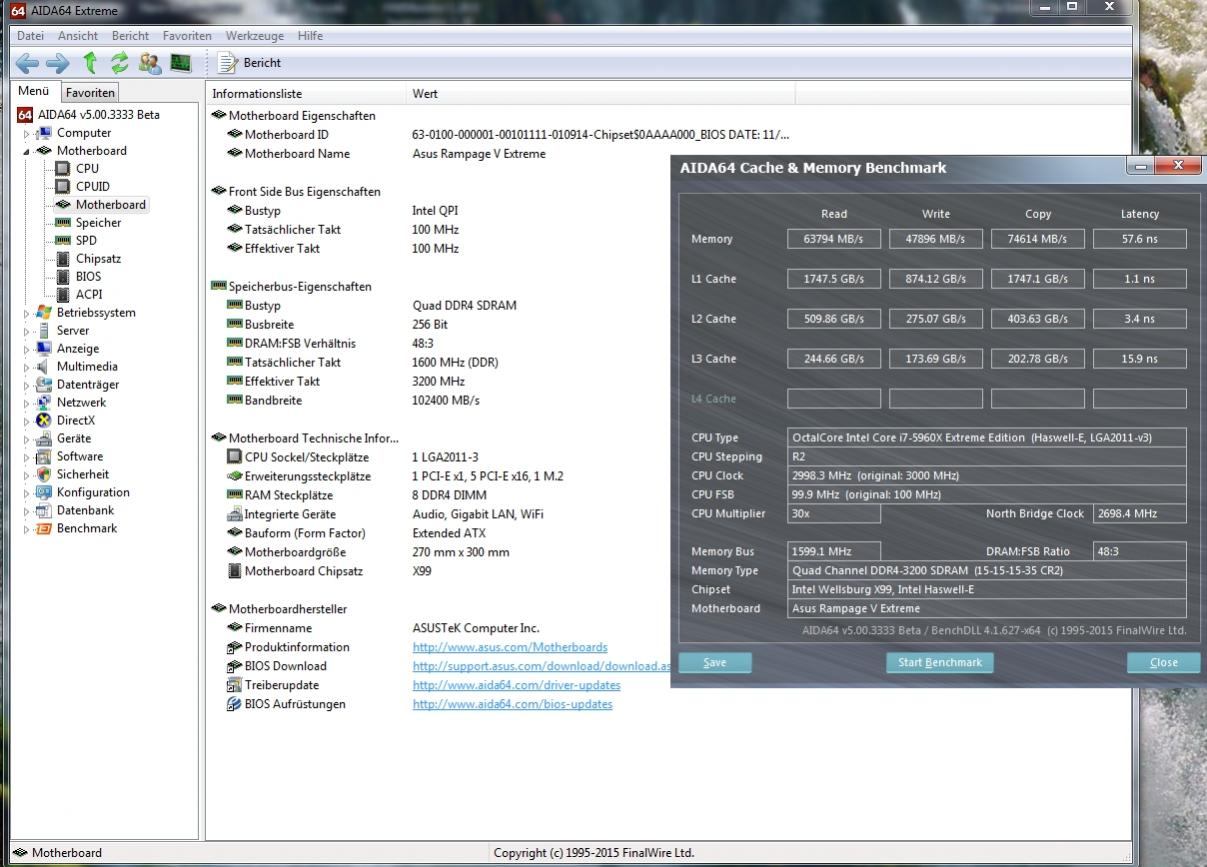
Task: Click the Informationsliste column header
Action: [x=306, y=94]
